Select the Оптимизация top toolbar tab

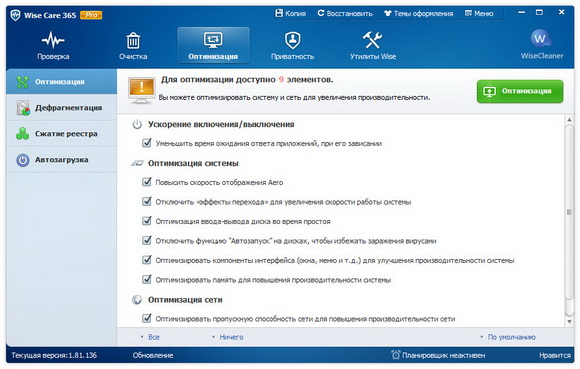[213, 45]
